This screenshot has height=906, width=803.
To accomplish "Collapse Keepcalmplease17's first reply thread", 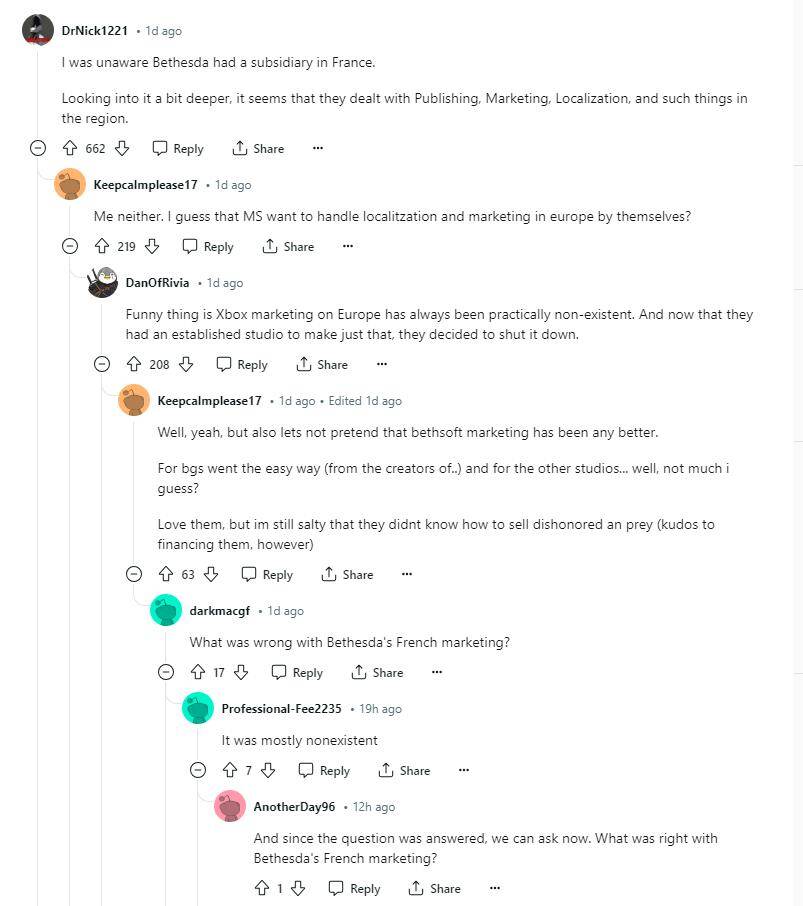I will pyautogui.click(x=70, y=246).
